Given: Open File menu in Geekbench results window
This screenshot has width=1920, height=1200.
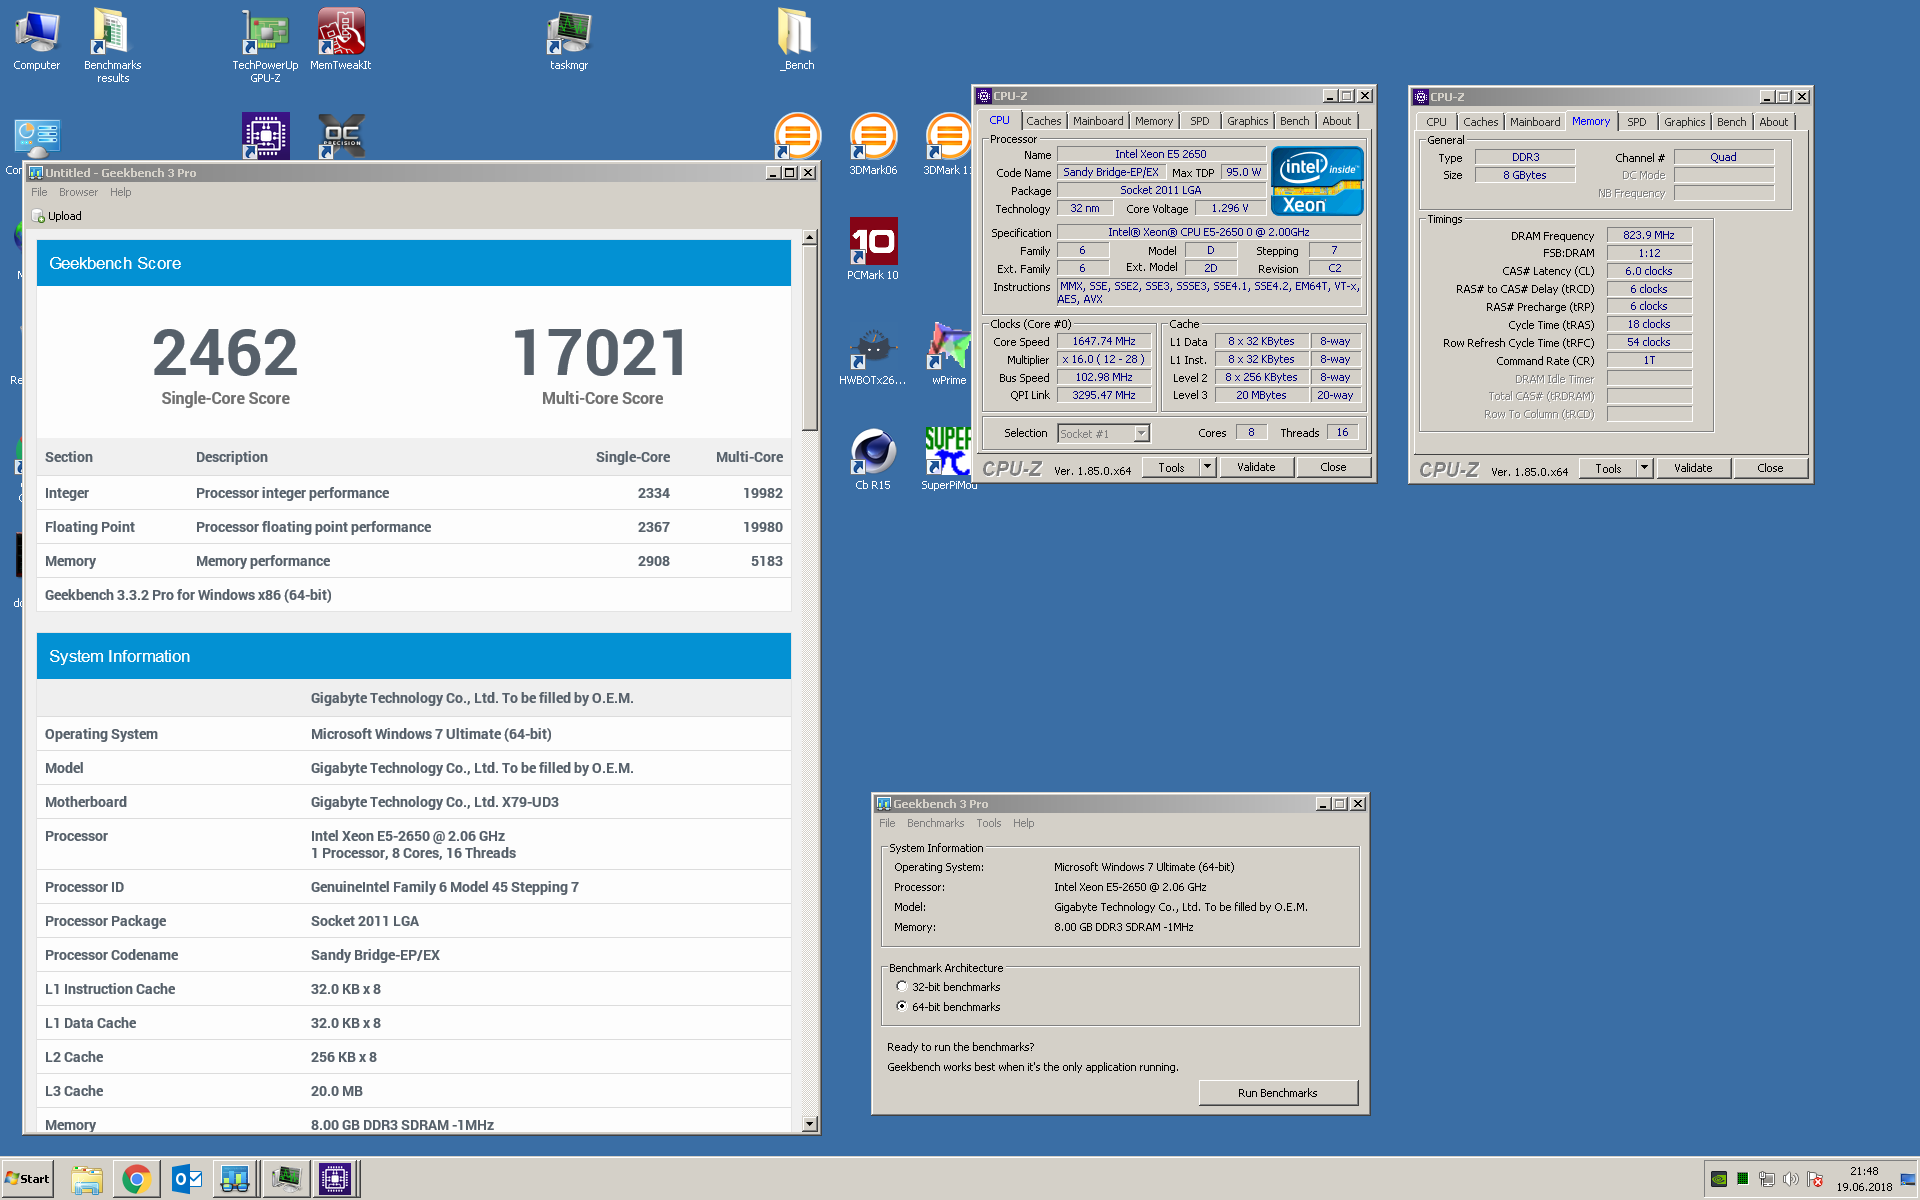Looking at the screenshot, I should point(39,192).
